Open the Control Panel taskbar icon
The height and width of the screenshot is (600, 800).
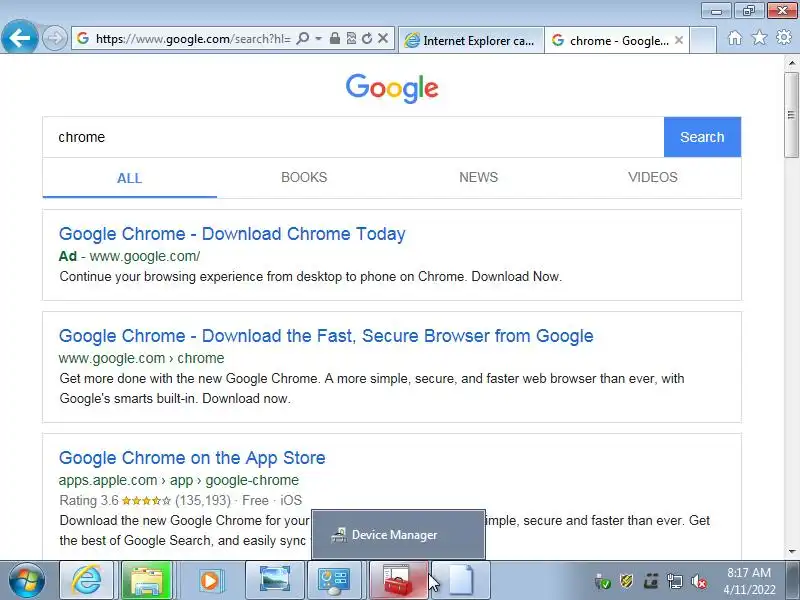point(334,580)
